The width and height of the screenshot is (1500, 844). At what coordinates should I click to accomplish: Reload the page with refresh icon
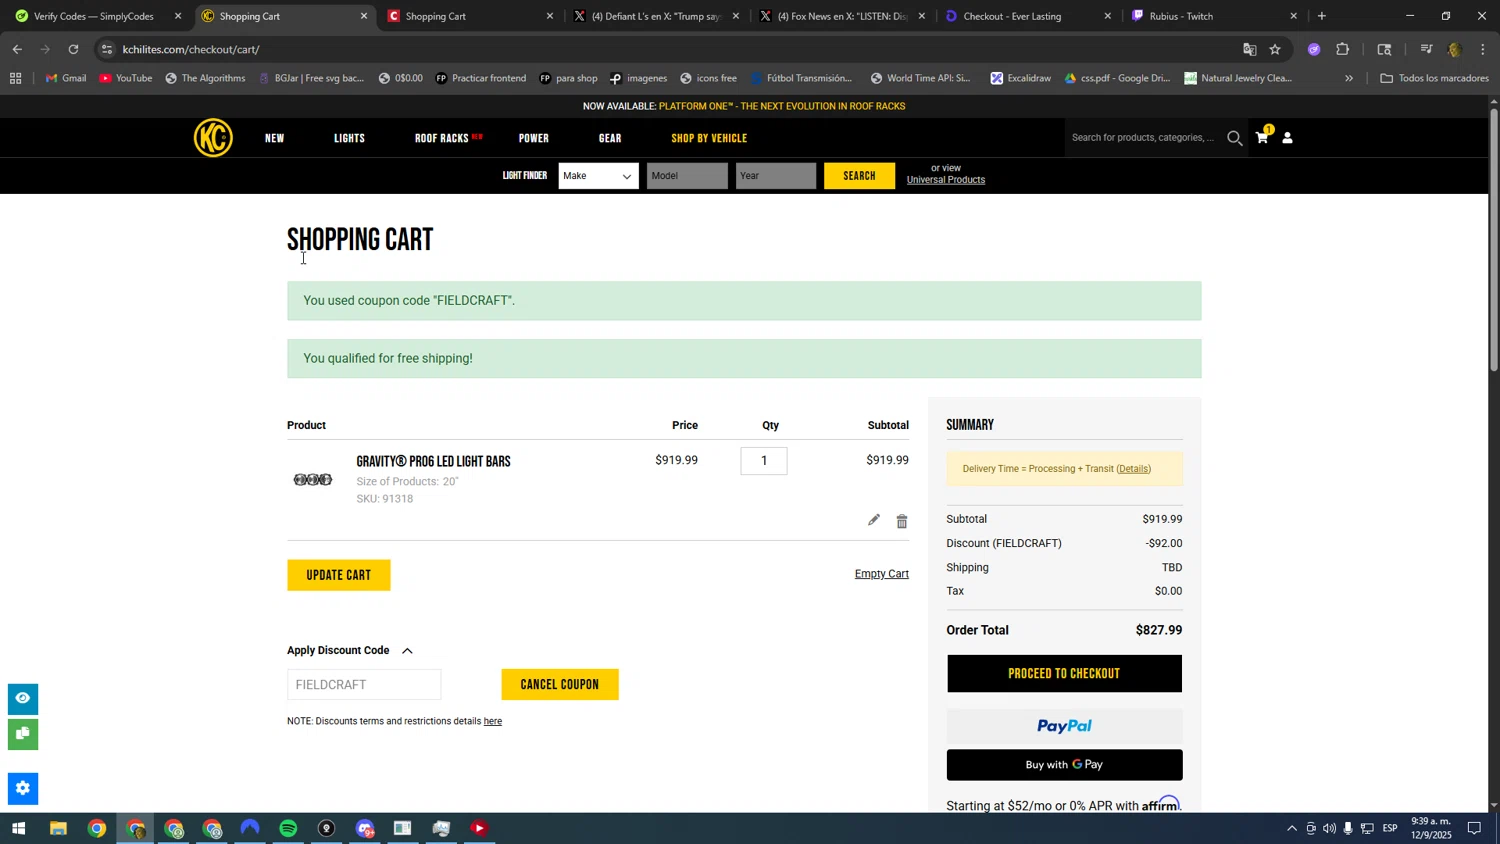(x=73, y=49)
